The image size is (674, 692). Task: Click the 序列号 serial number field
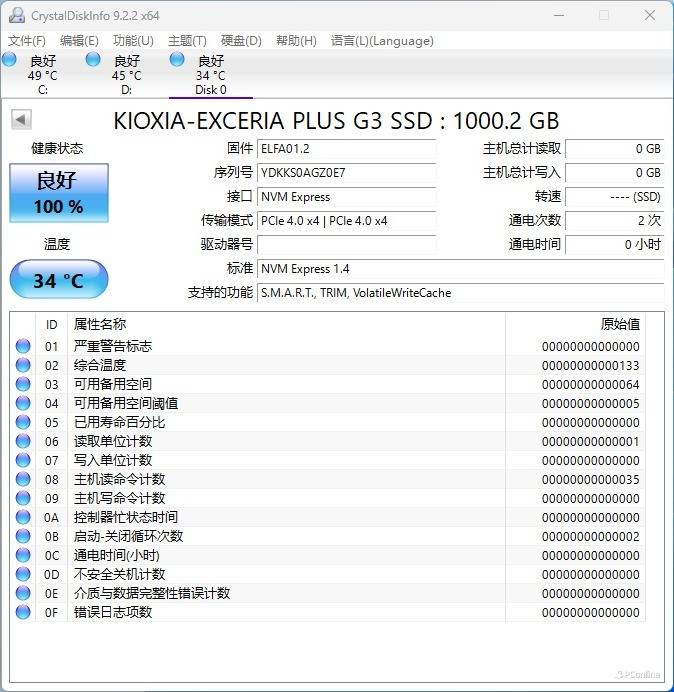click(346, 172)
